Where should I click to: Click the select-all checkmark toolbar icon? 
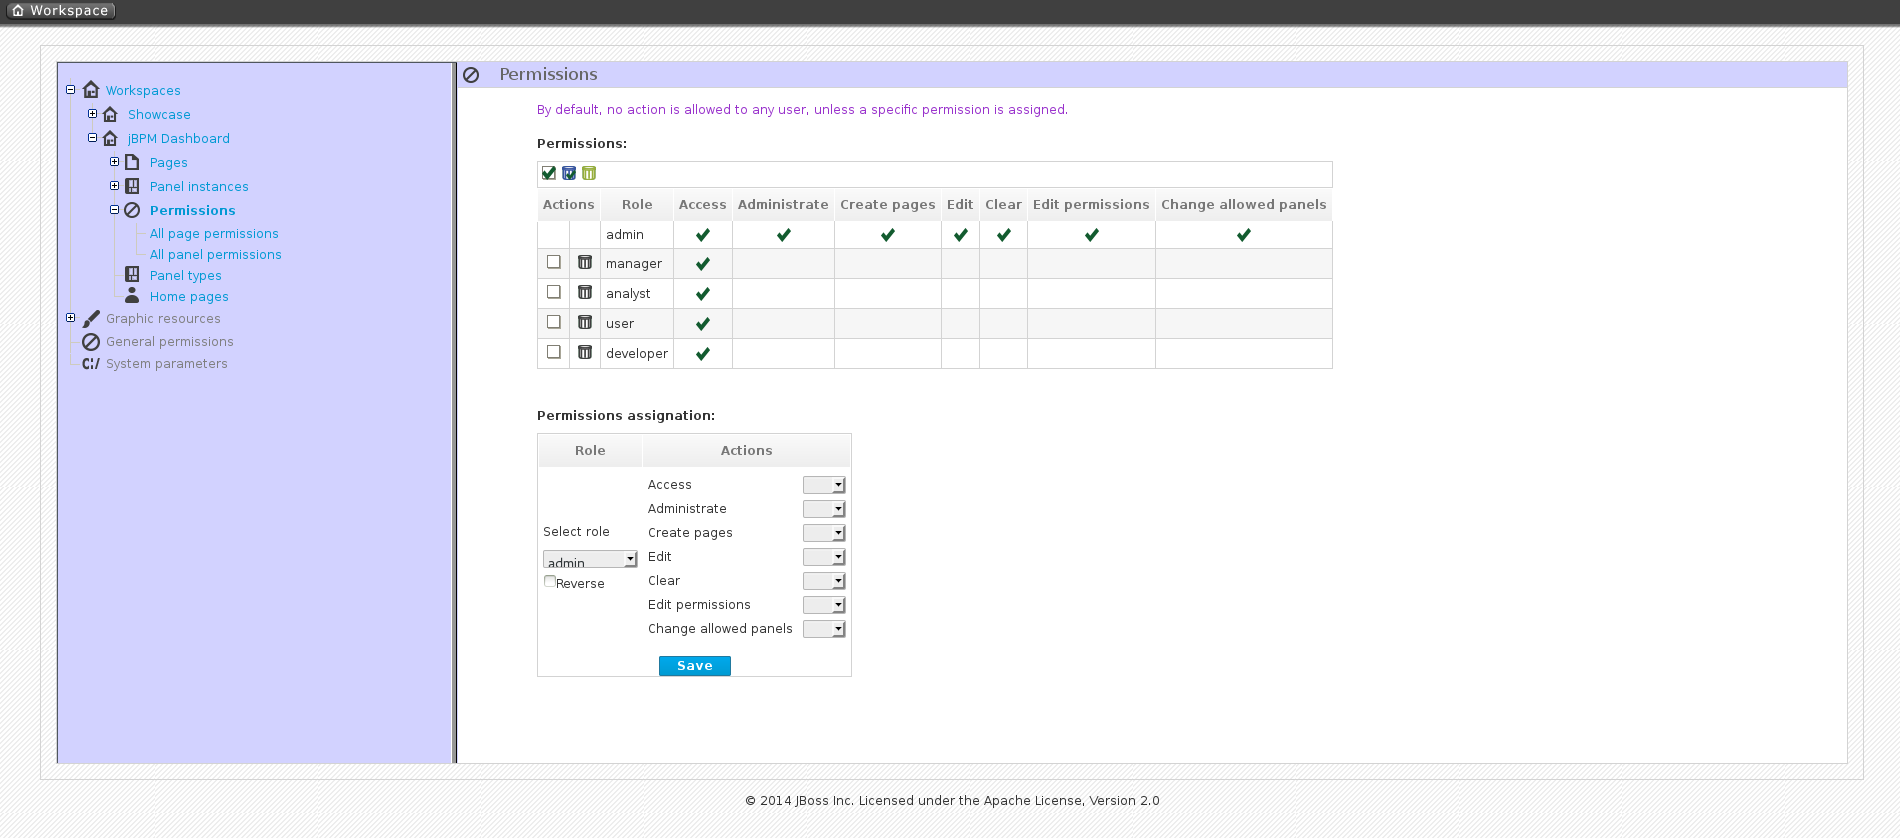point(548,173)
